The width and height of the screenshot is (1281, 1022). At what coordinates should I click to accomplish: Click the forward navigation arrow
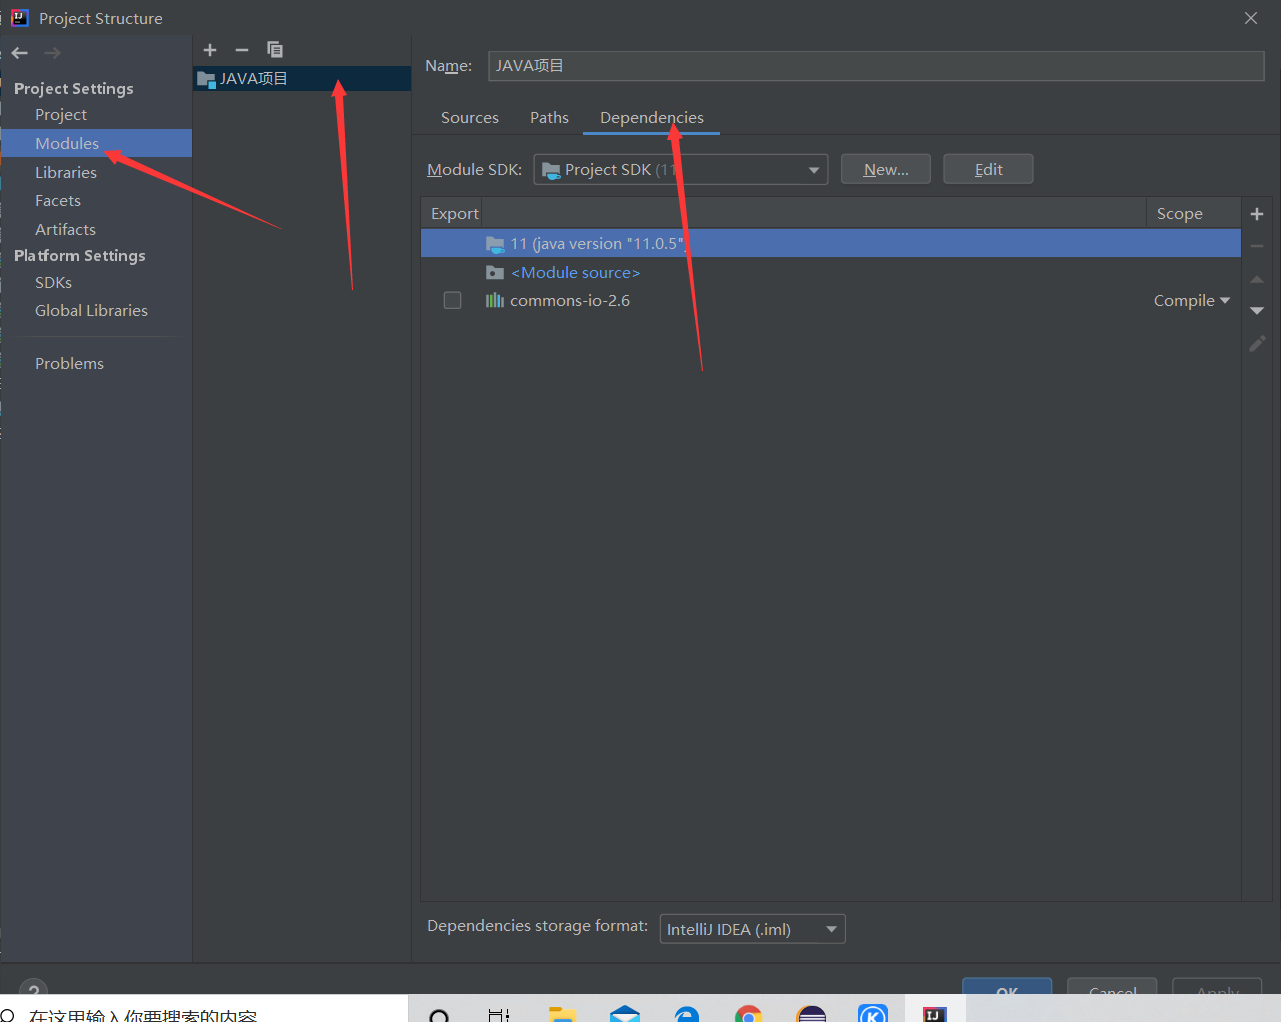point(52,52)
